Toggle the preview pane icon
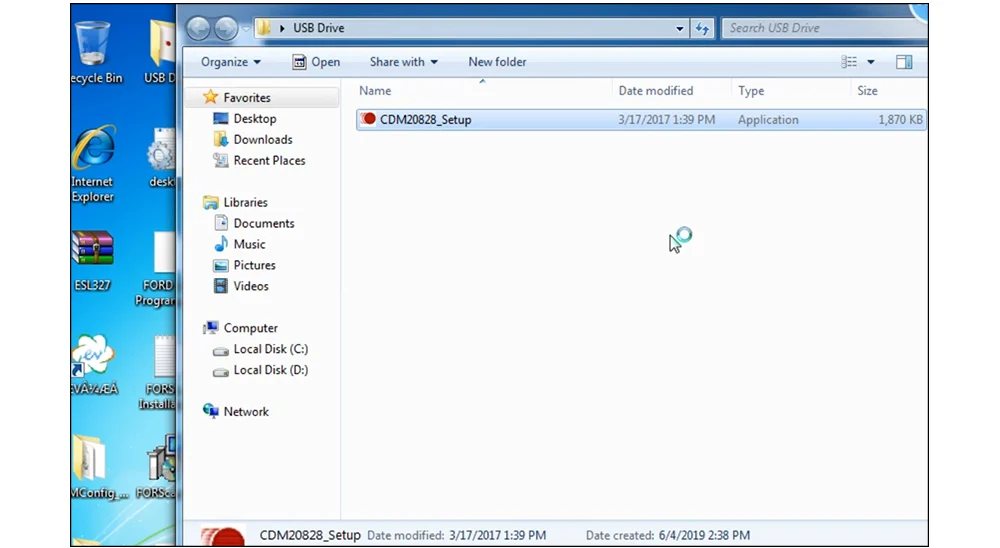This screenshot has width=1000, height=548. (x=904, y=62)
